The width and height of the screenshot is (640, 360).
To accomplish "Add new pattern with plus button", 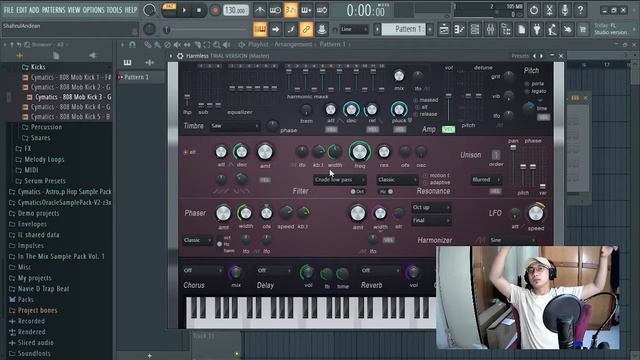I will tap(430, 29).
